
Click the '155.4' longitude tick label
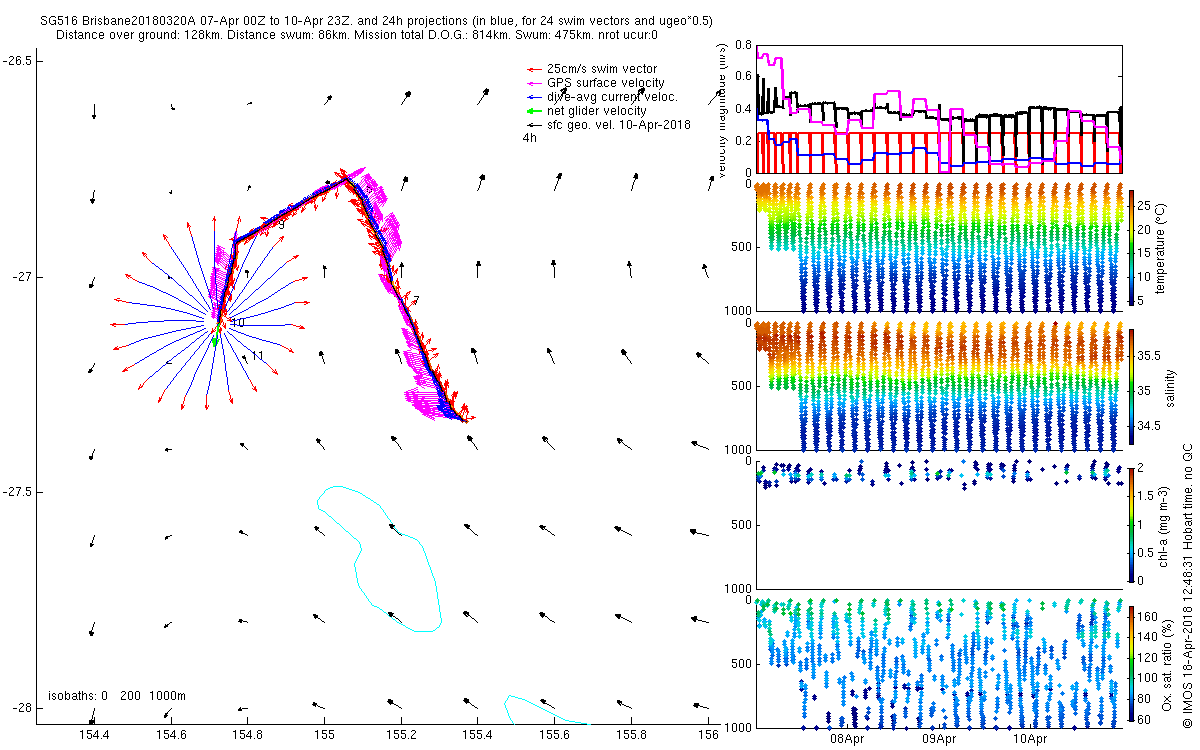click(x=478, y=734)
